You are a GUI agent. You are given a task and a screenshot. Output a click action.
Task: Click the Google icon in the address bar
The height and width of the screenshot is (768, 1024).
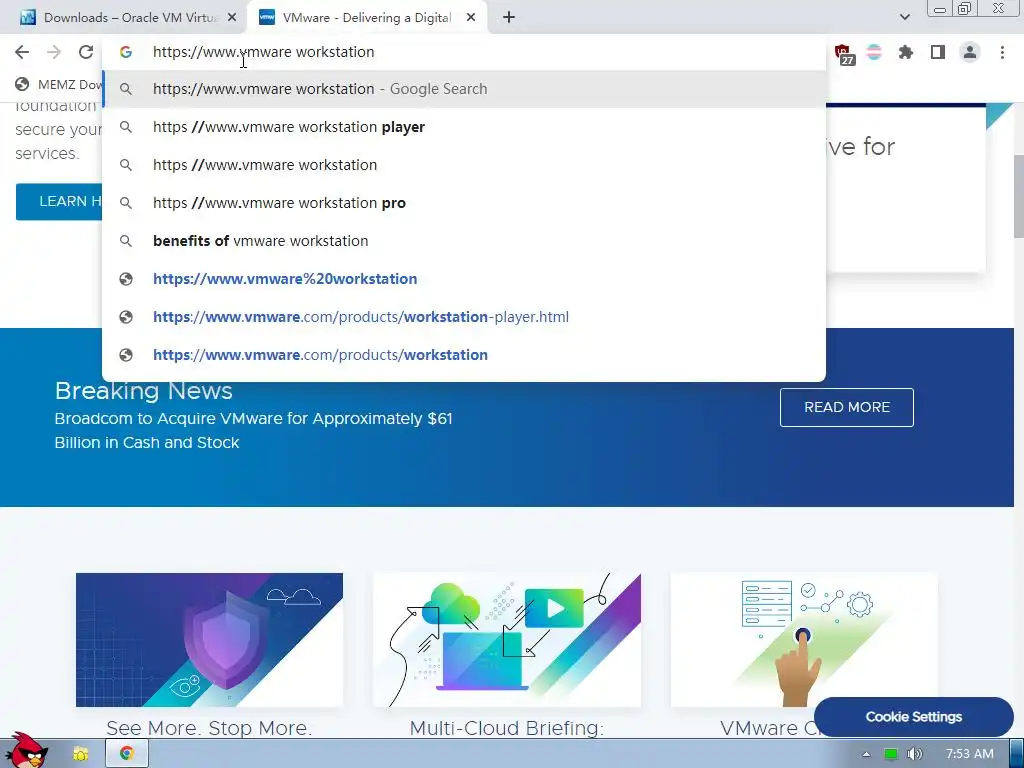(126, 52)
